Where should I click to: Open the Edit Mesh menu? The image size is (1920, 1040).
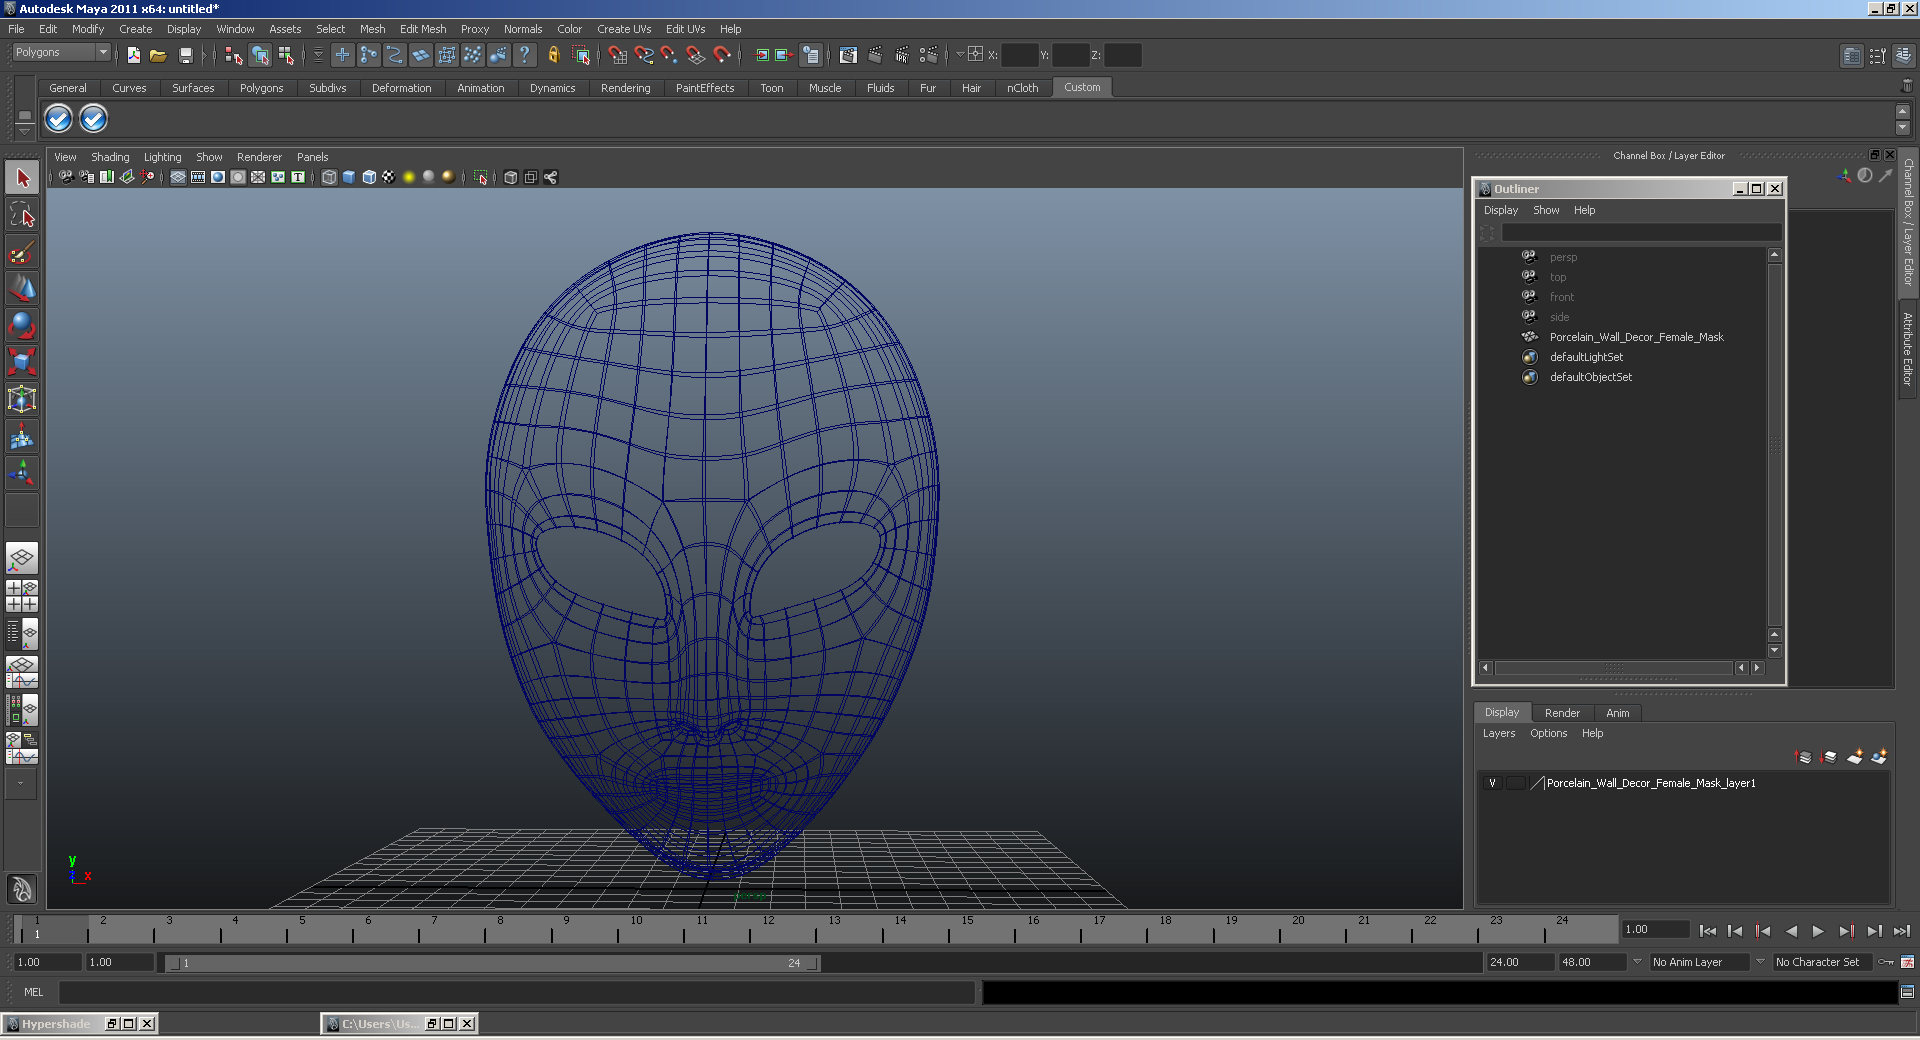[x=422, y=29]
